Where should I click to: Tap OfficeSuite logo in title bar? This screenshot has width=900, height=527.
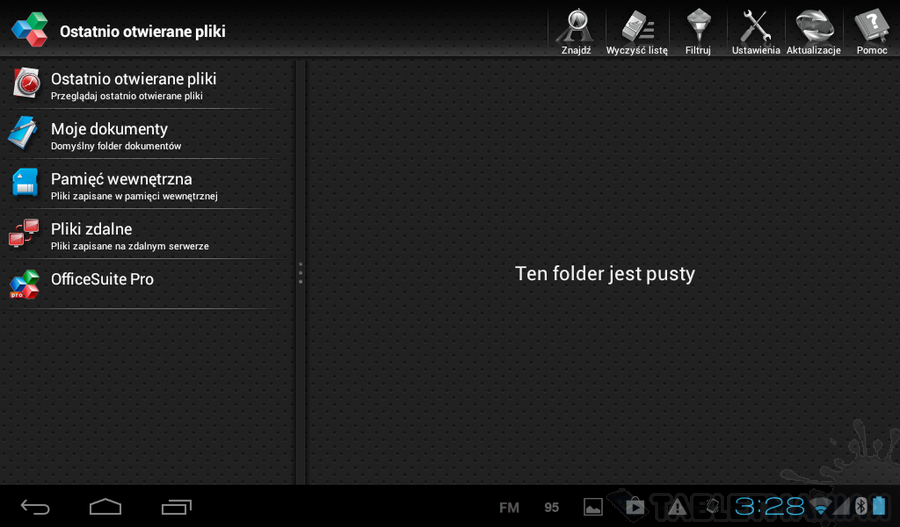coord(29,30)
